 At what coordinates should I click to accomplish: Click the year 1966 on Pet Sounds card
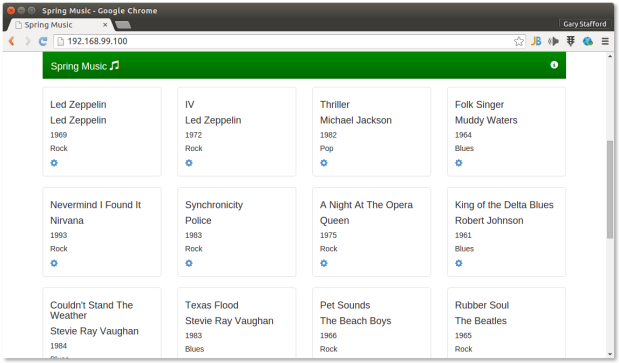(x=328, y=335)
